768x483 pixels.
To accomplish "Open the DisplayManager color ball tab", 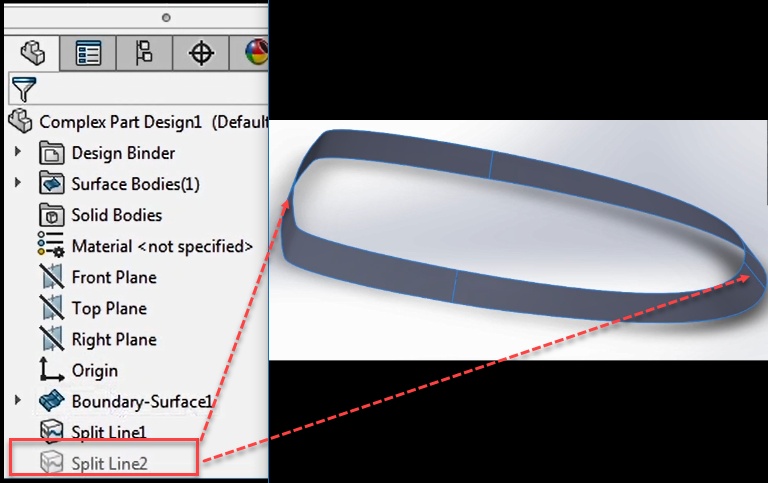I will click(256, 53).
